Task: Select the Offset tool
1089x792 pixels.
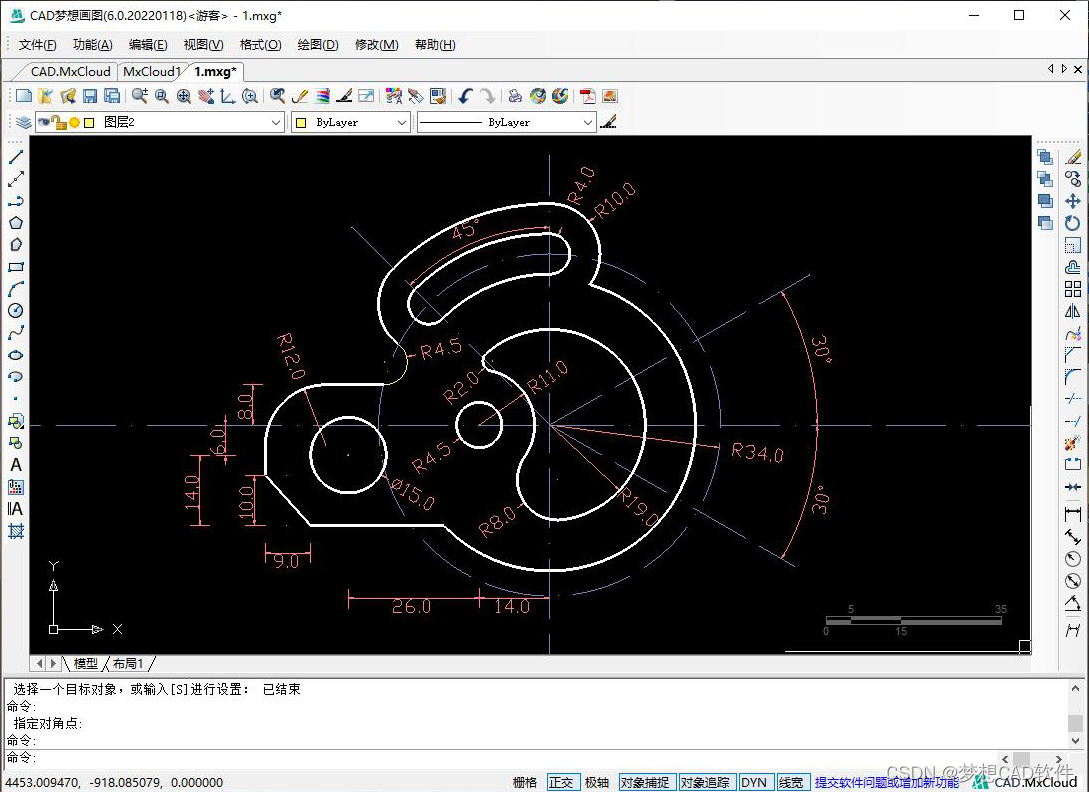Action: 1073,267
